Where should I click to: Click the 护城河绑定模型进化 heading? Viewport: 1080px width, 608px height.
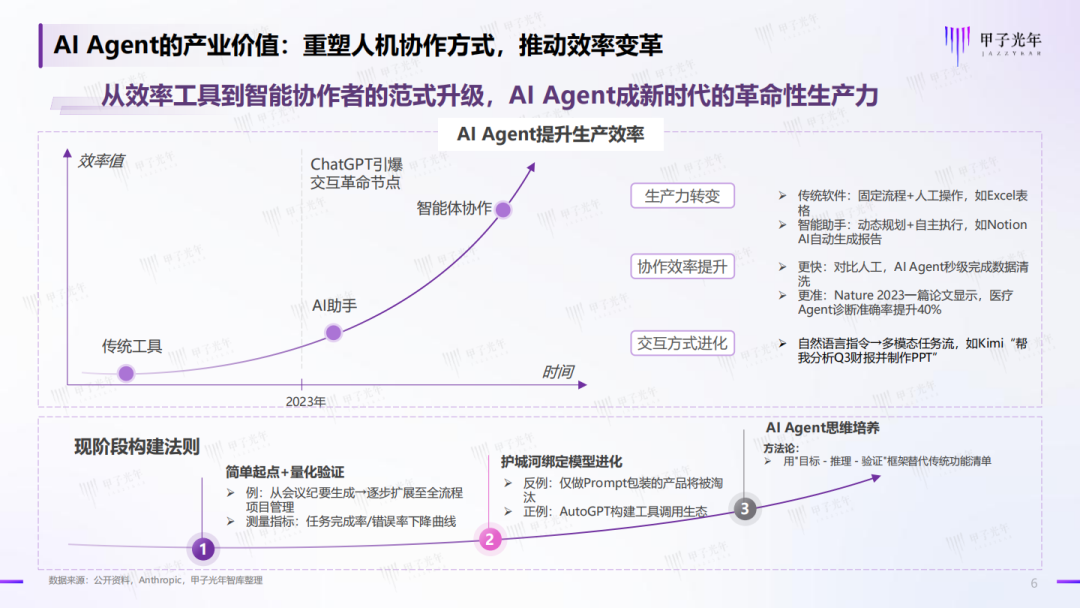pyautogui.click(x=561, y=461)
